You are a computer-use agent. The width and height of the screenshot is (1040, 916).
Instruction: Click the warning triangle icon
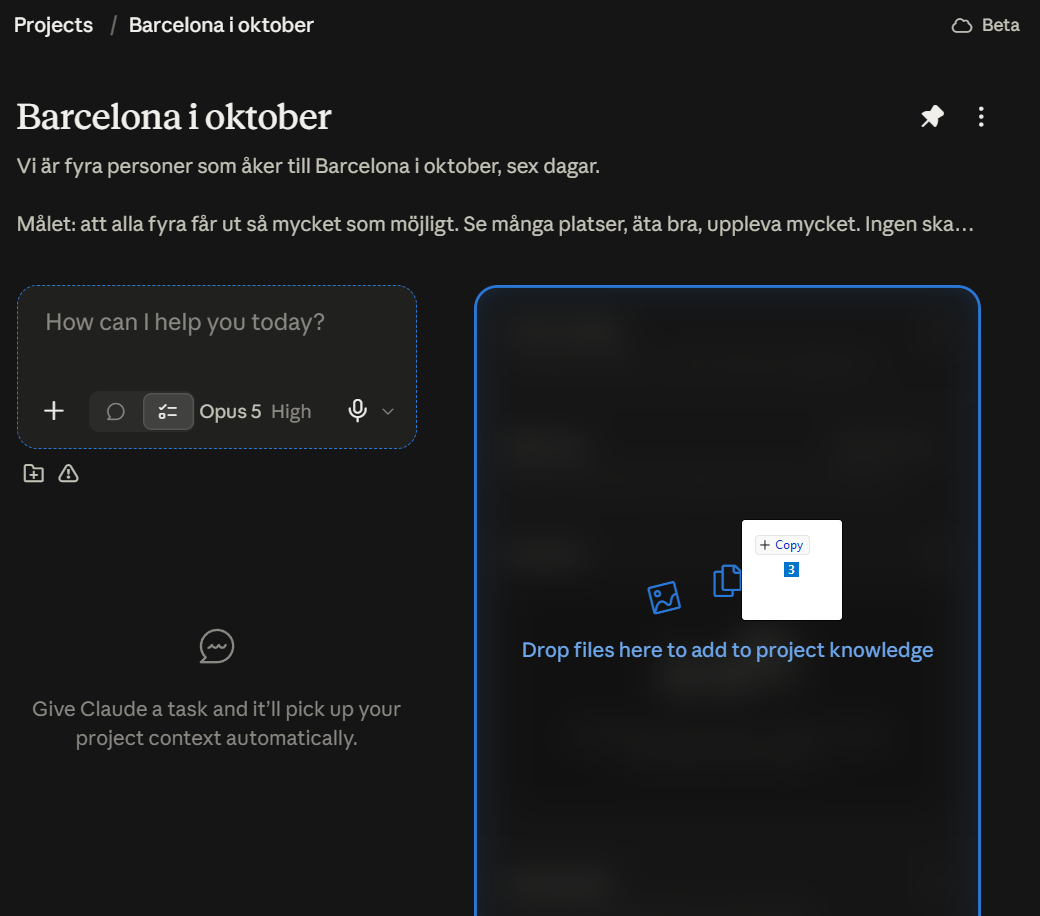[68, 474]
